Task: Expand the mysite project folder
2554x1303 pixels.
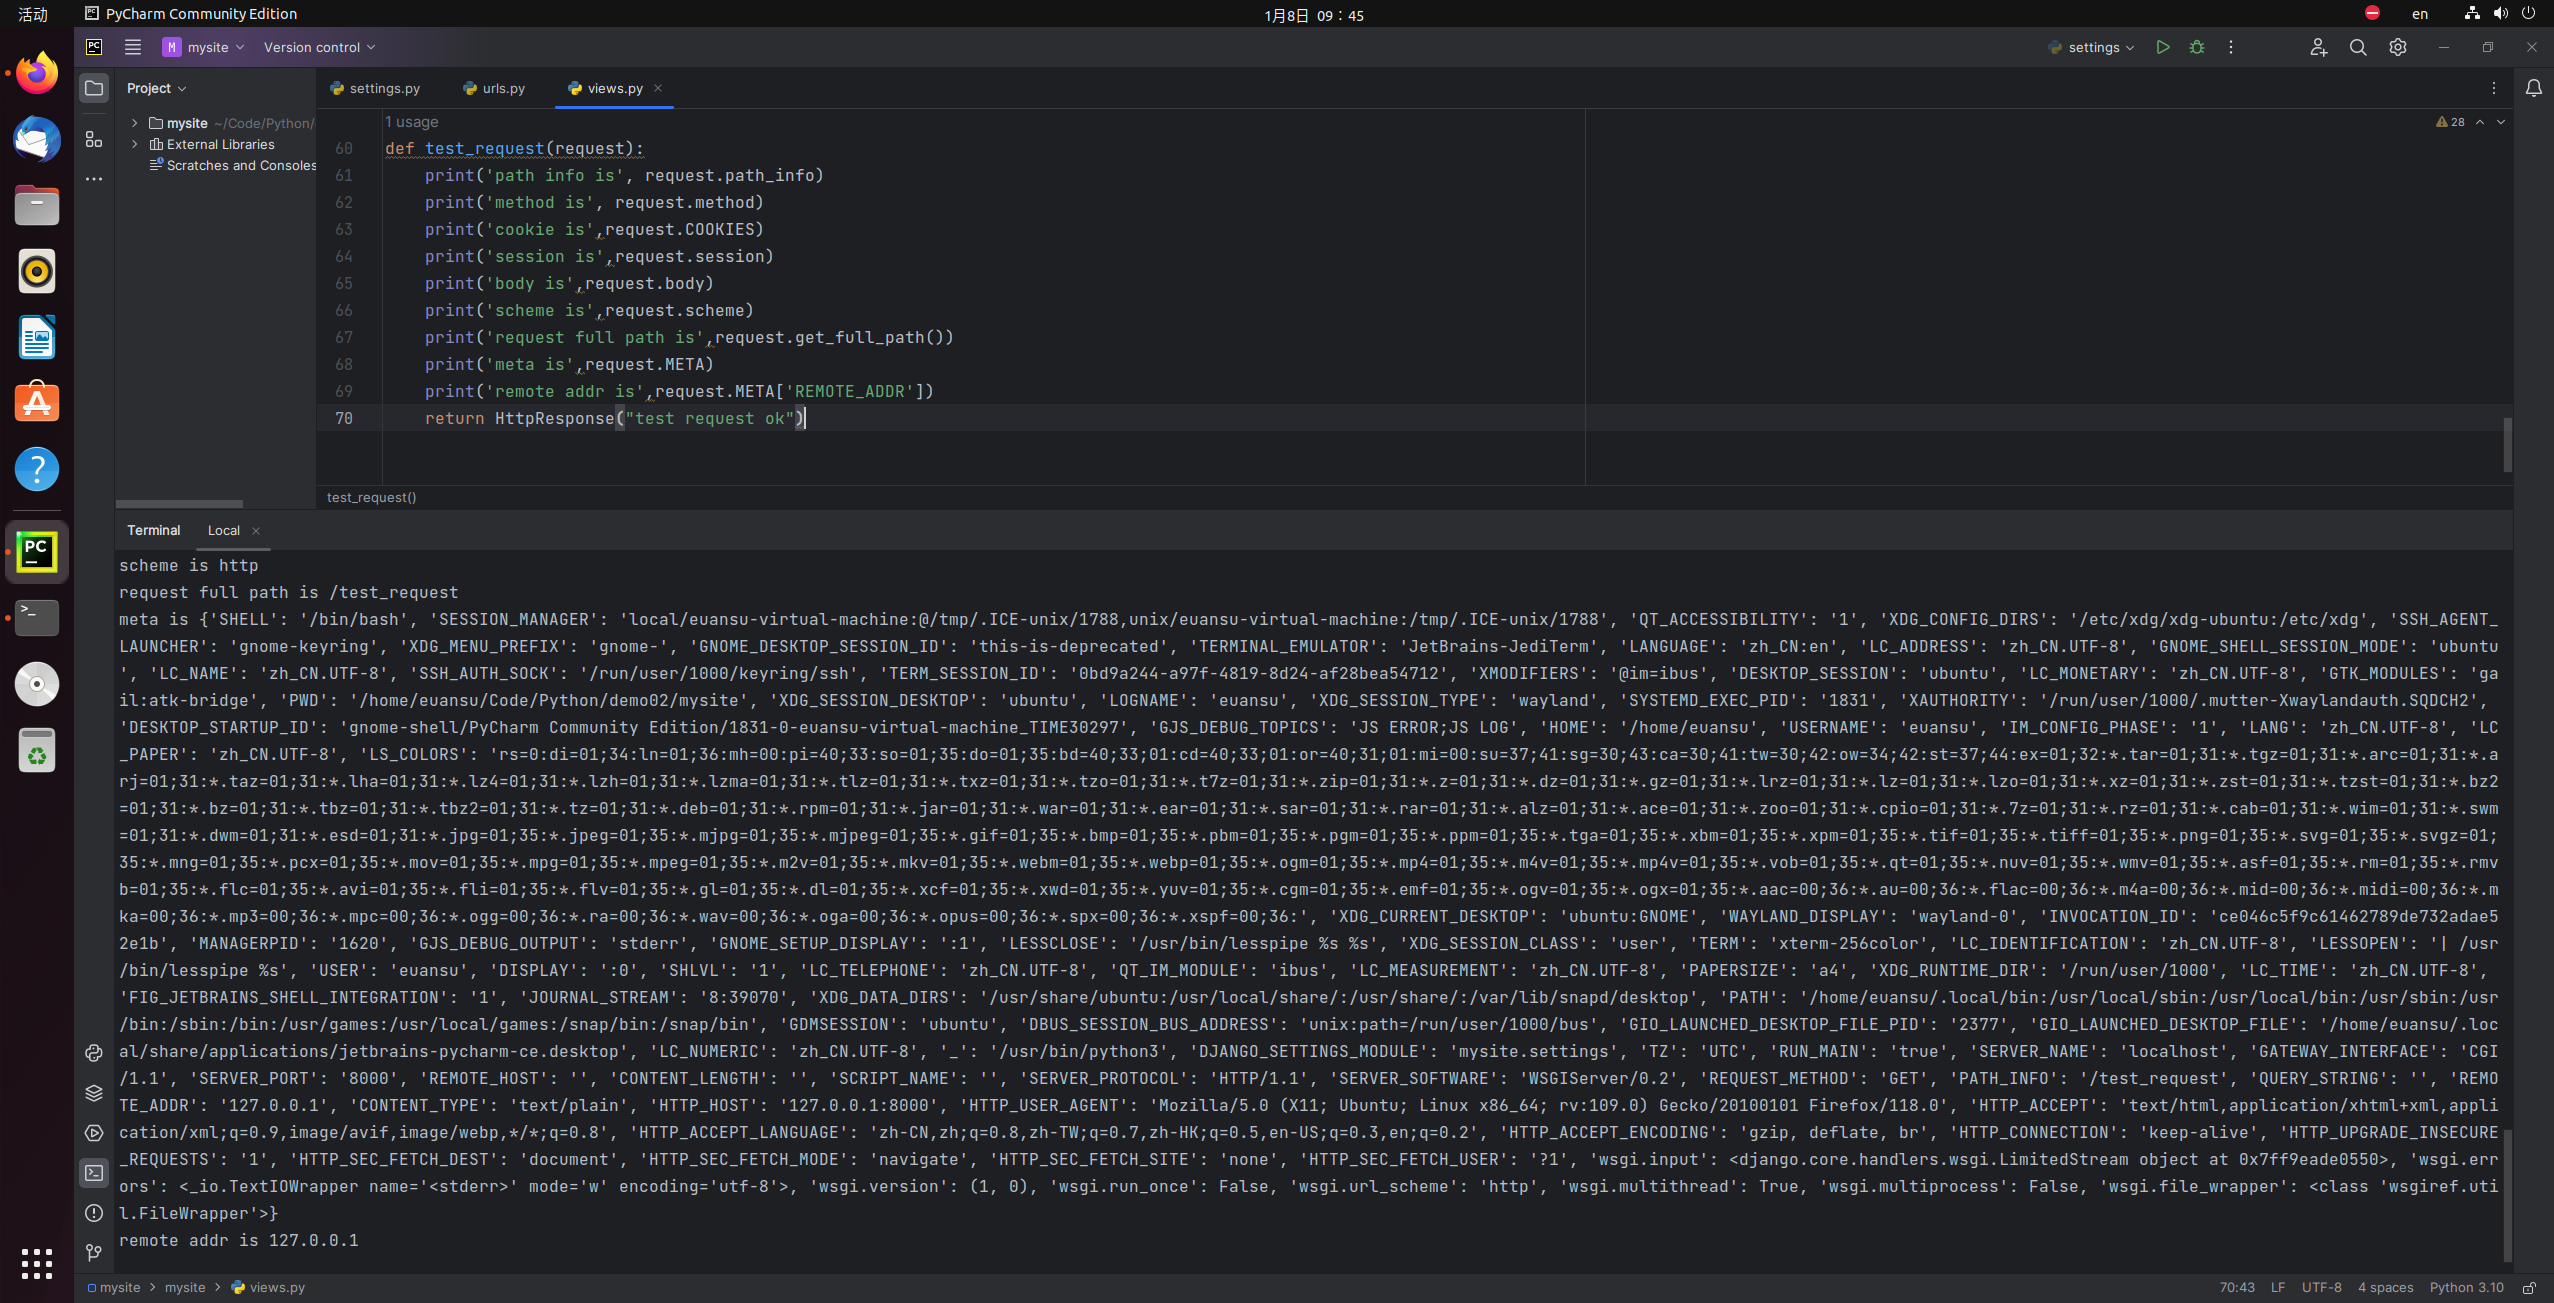Action: point(135,123)
